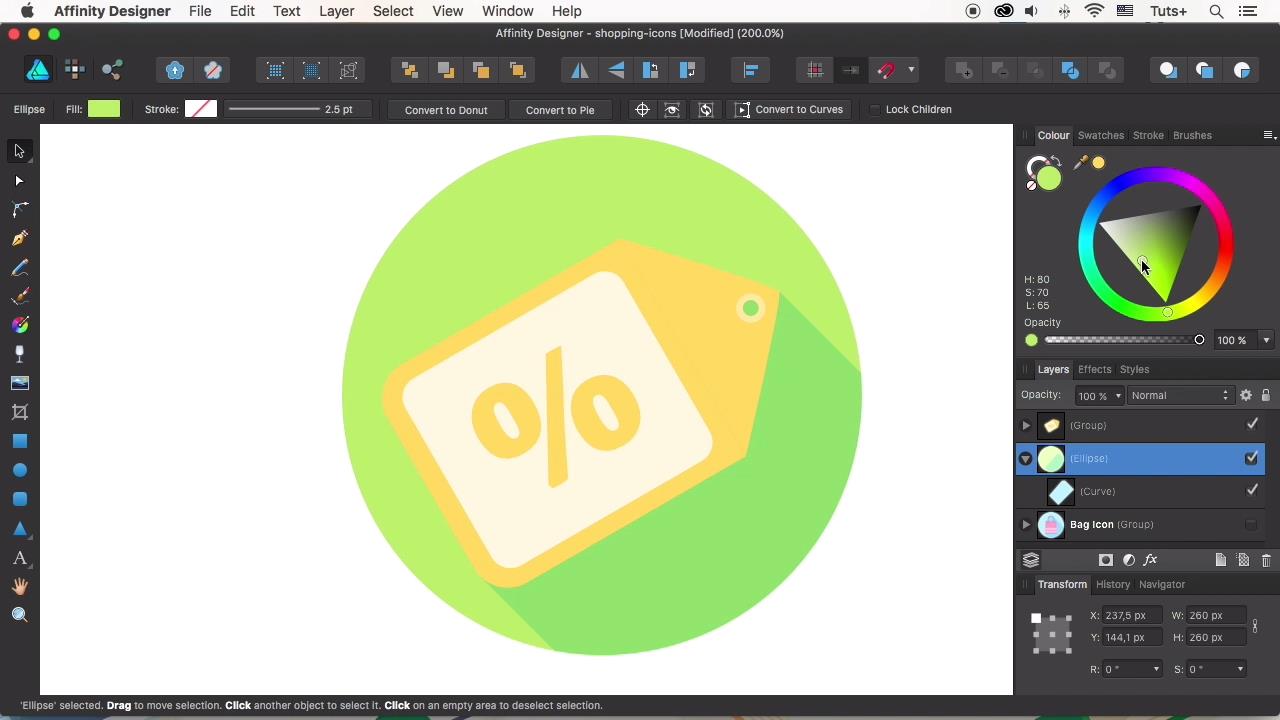1280x720 pixels.
Task: Open shear S value dropdown
Action: tap(1240, 670)
